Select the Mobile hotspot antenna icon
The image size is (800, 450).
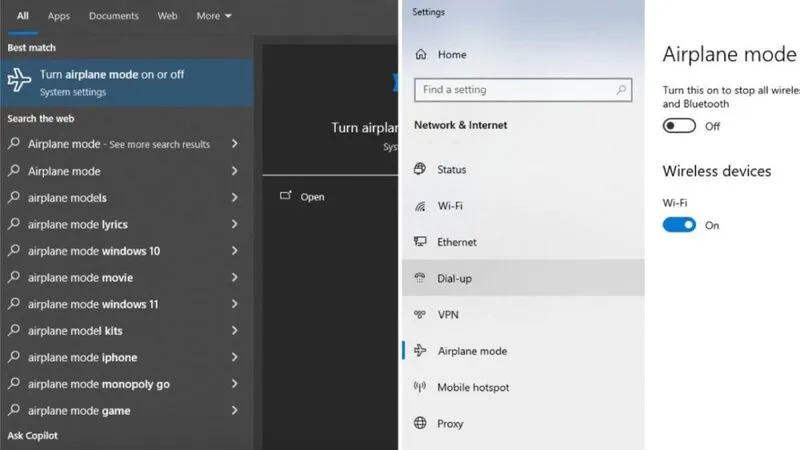[420, 387]
